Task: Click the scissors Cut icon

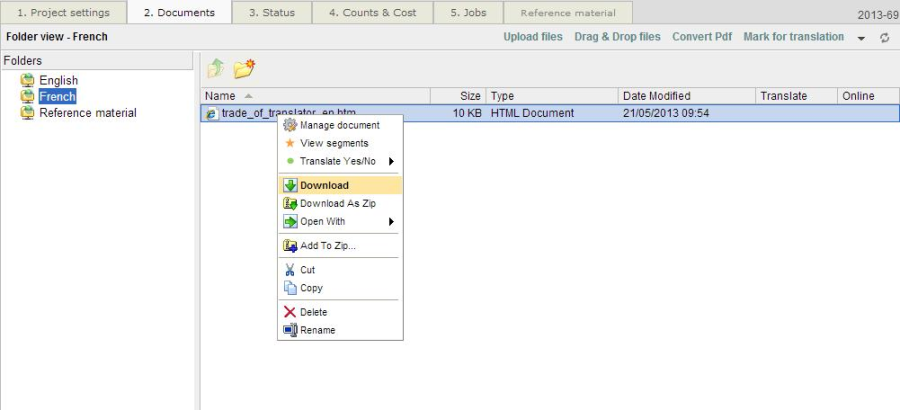Action: pos(290,270)
